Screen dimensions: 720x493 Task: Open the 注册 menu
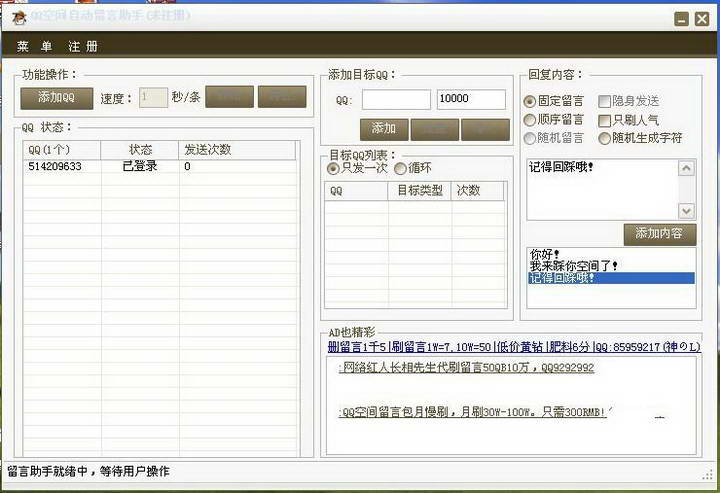(83, 46)
